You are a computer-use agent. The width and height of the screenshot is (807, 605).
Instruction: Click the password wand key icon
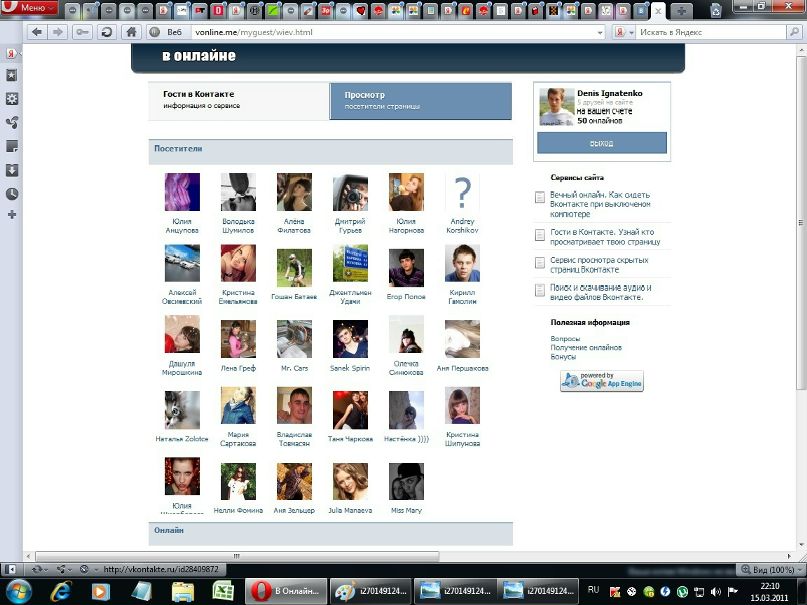click(82, 32)
